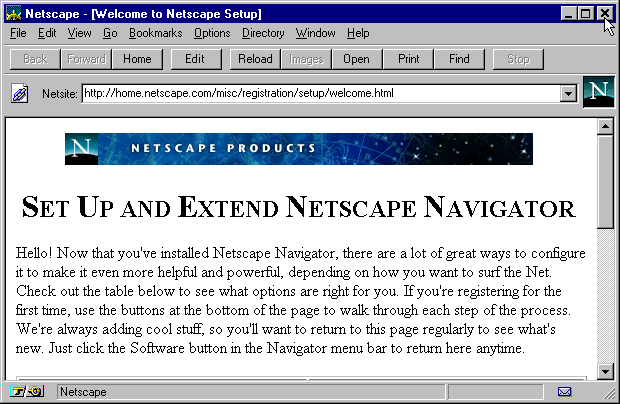Open the Options menu
This screenshot has height=404, width=620.
[212, 33]
